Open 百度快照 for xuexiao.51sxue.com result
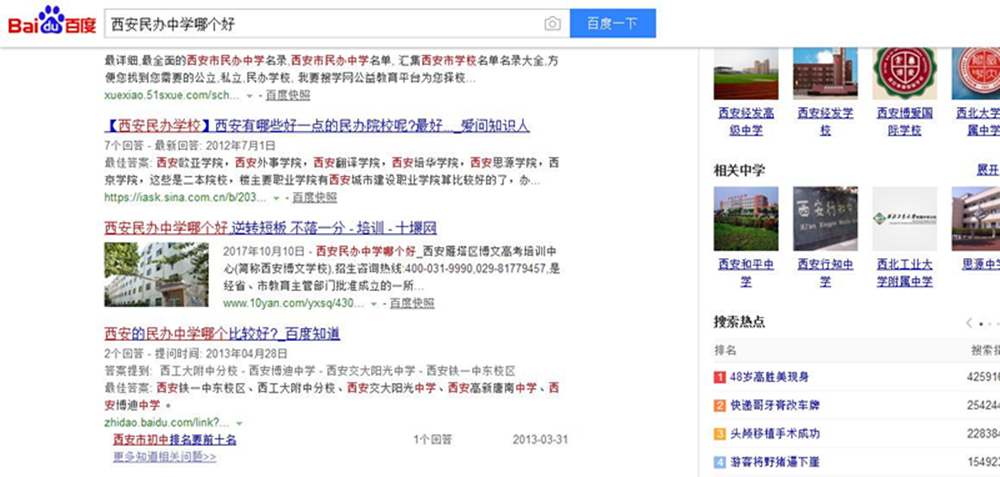 [288, 95]
